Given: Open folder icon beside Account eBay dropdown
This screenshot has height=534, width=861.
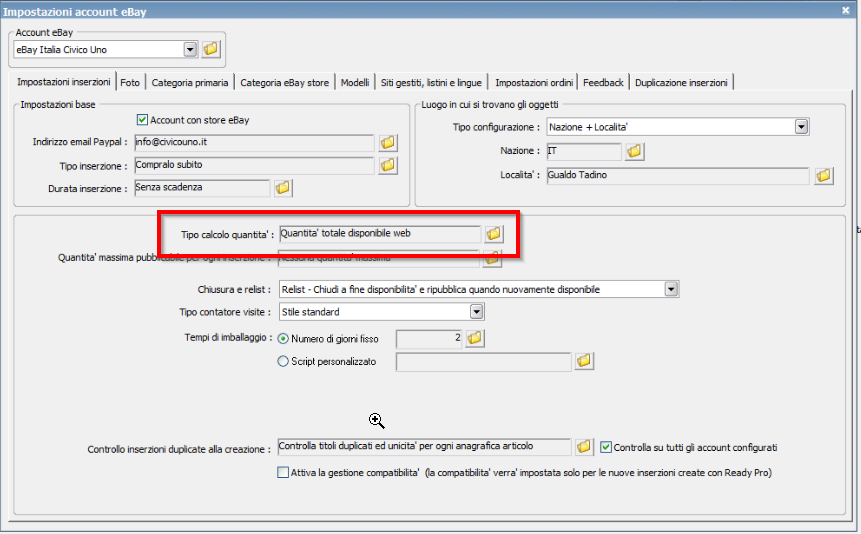Looking at the screenshot, I should [x=211, y=49].
